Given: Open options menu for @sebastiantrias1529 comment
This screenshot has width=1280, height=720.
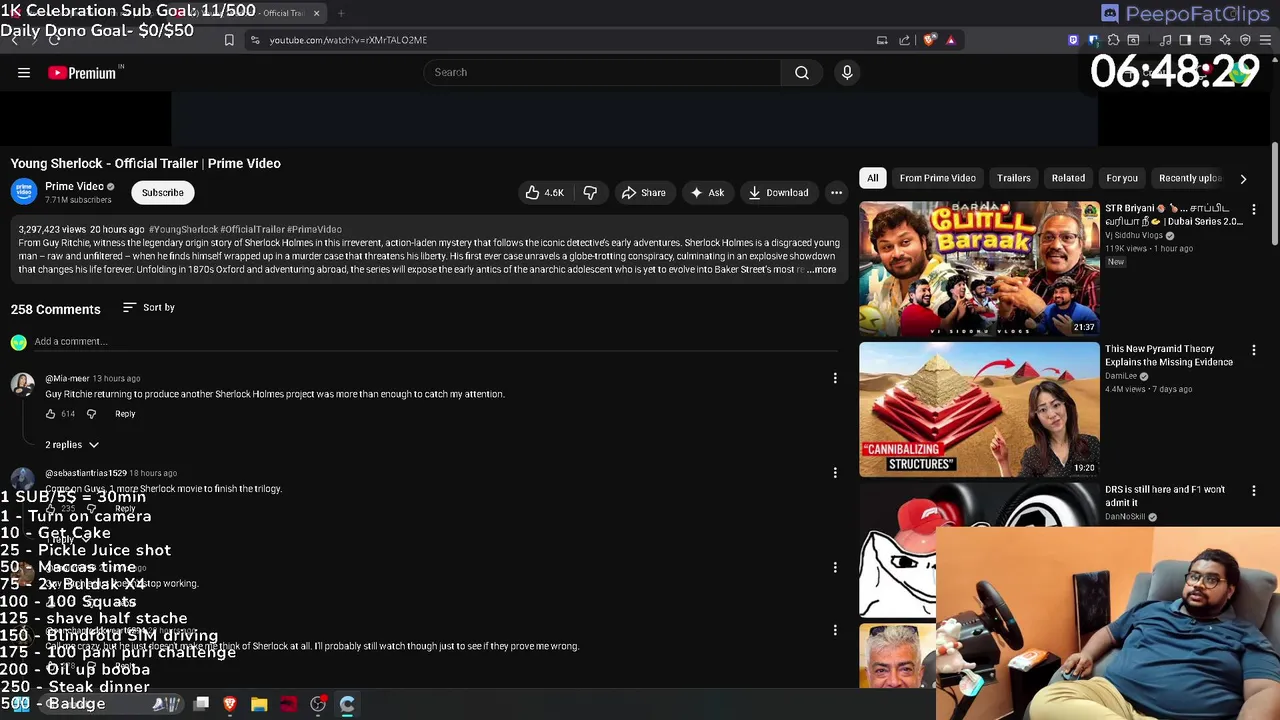Looking at the screenshot, I should [835, 472].
